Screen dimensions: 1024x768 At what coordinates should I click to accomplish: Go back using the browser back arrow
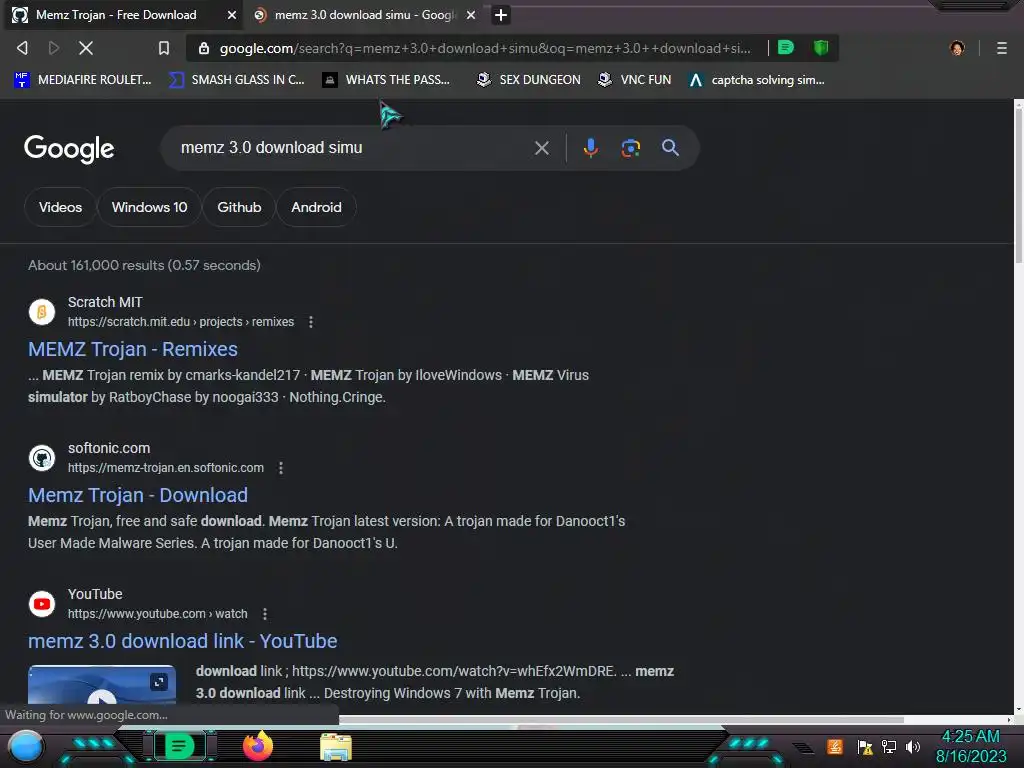(x=22, y=48)
